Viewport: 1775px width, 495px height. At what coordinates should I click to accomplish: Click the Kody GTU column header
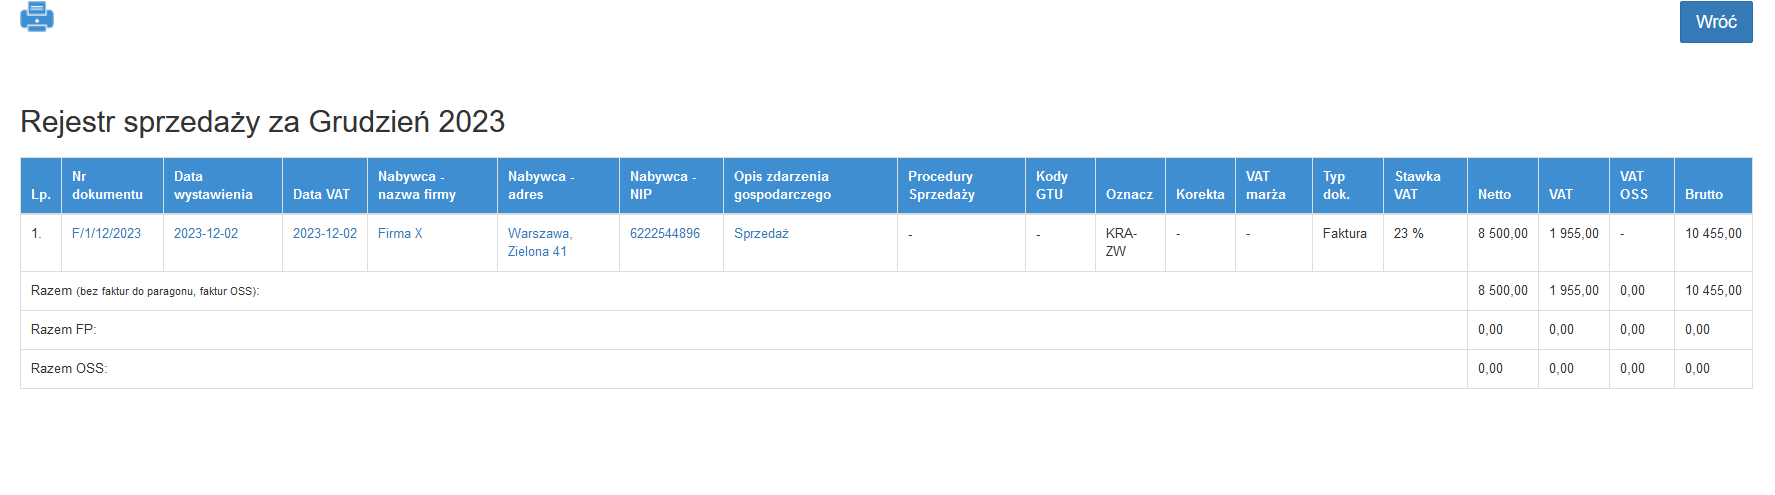pyautogui.click(x=1051, y=185)
